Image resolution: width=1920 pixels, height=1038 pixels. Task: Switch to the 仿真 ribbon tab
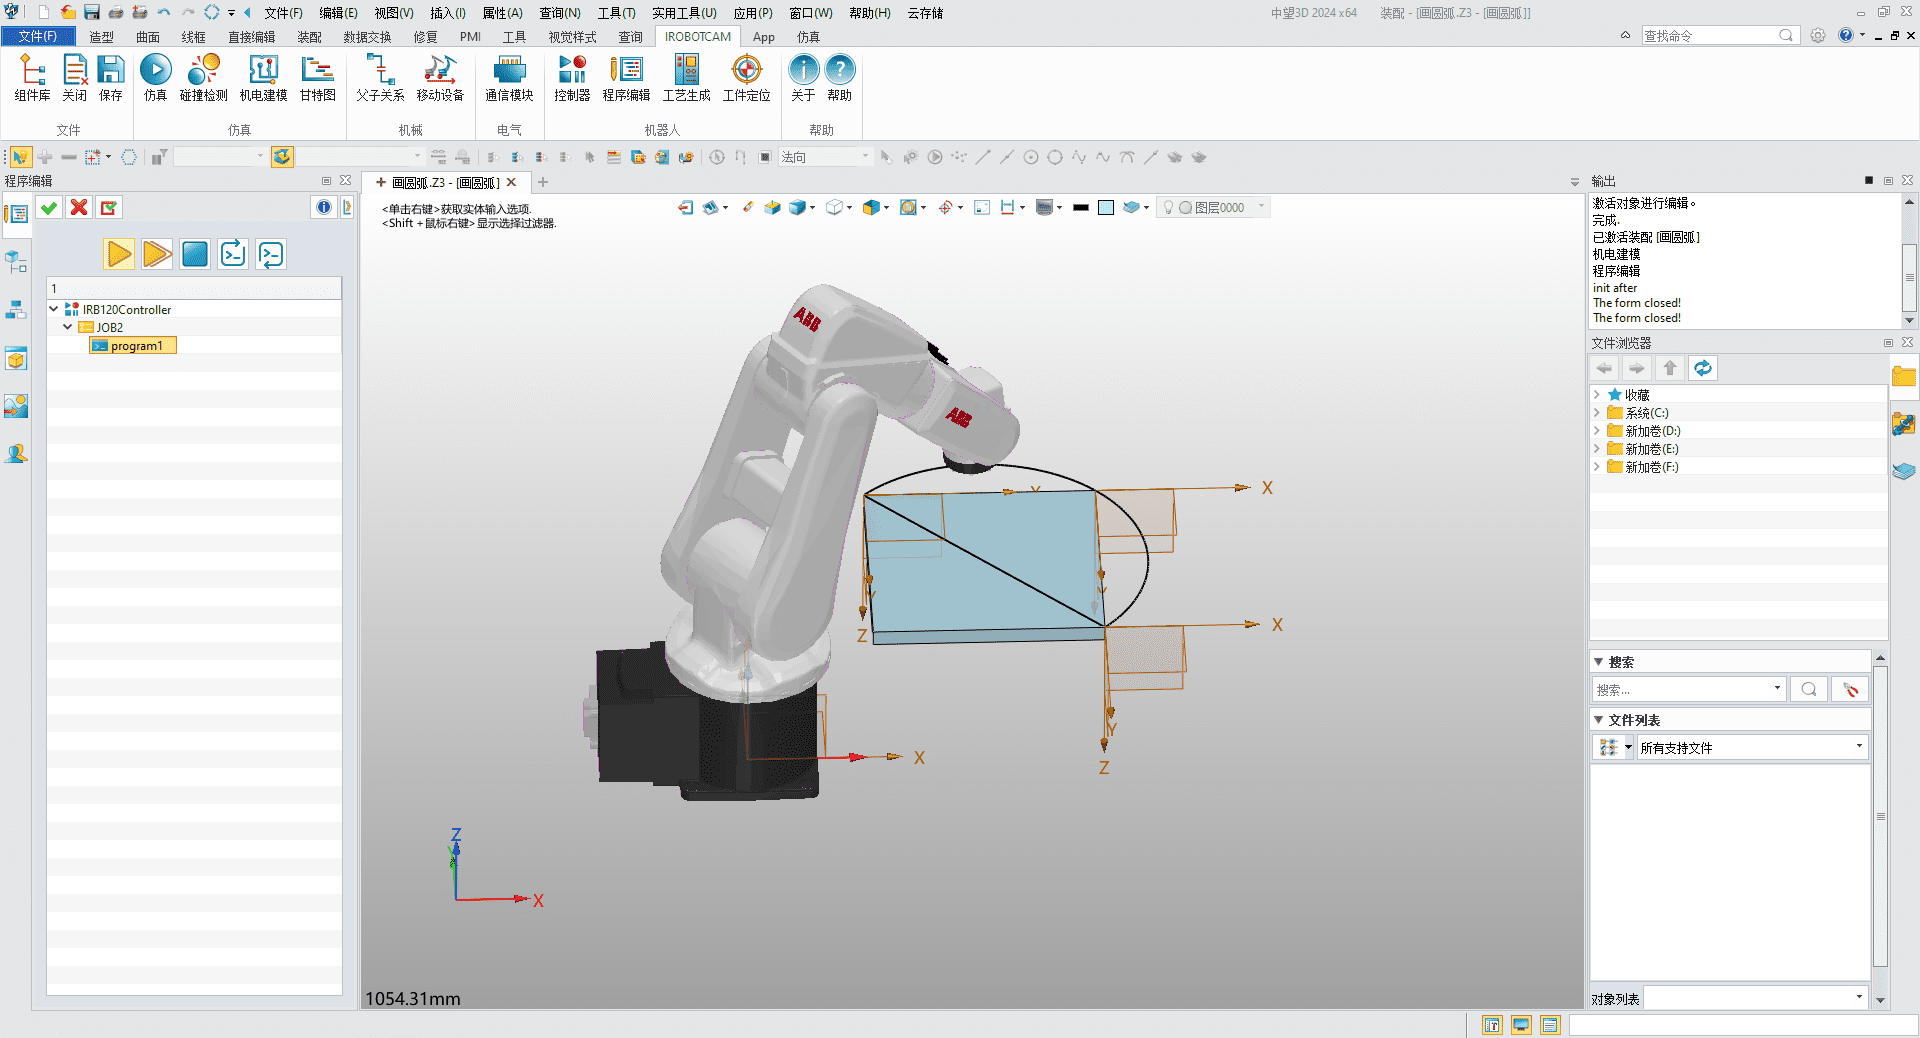[x=808, y=37]
